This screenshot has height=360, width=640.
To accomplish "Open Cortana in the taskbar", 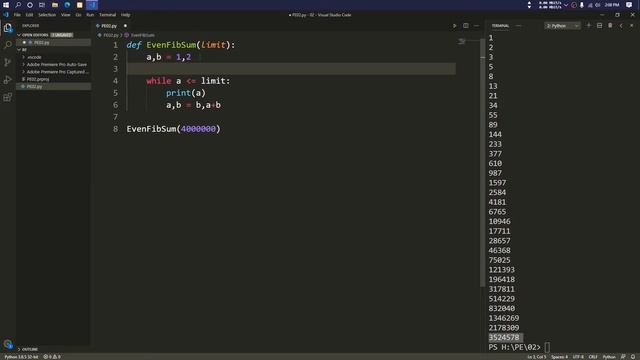I will (x=30, y=5).
